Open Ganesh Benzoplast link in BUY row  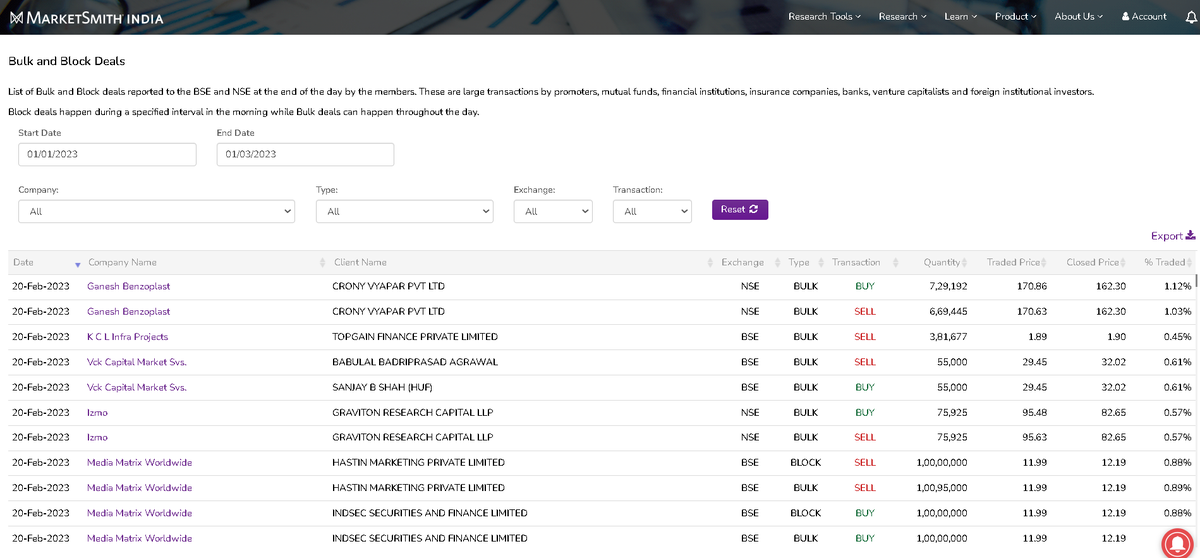[x=128, y=286]
